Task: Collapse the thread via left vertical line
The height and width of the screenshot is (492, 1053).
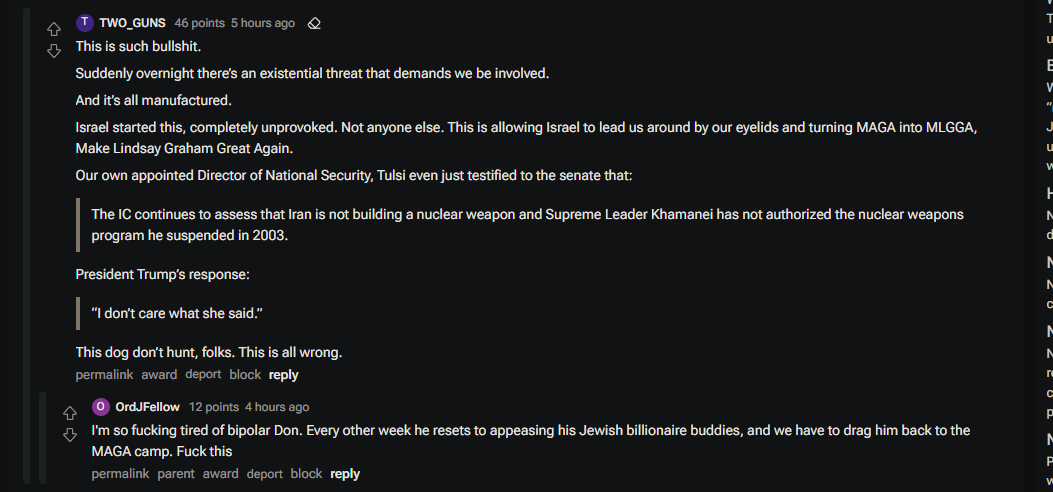Action: [x=26, y=246]
